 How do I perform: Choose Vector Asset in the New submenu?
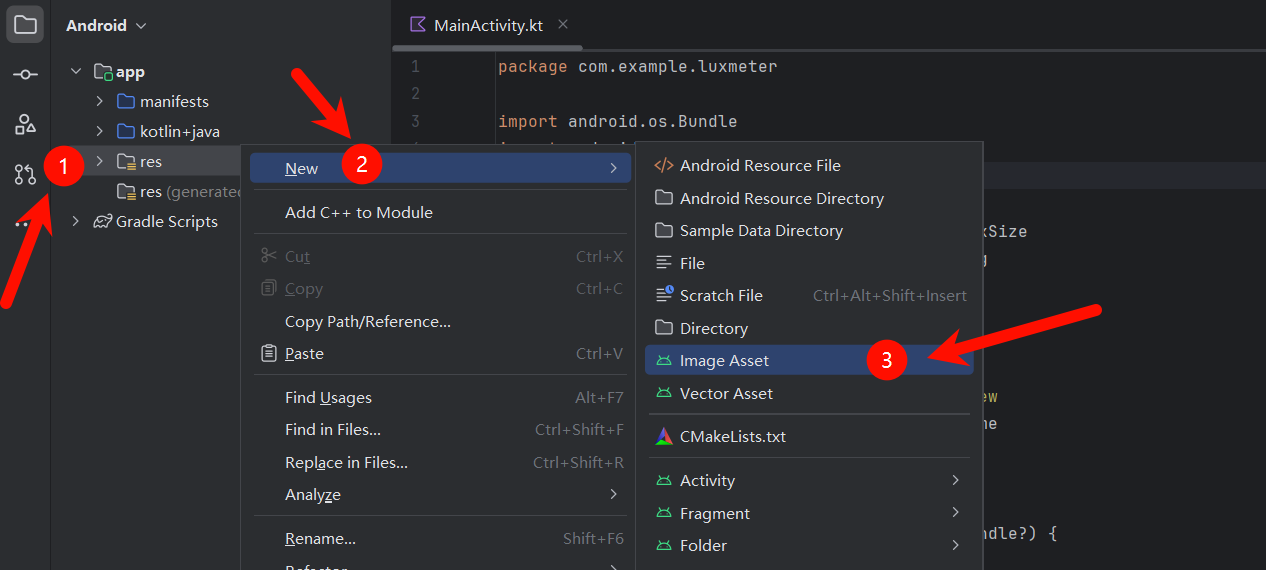(726, 394)
